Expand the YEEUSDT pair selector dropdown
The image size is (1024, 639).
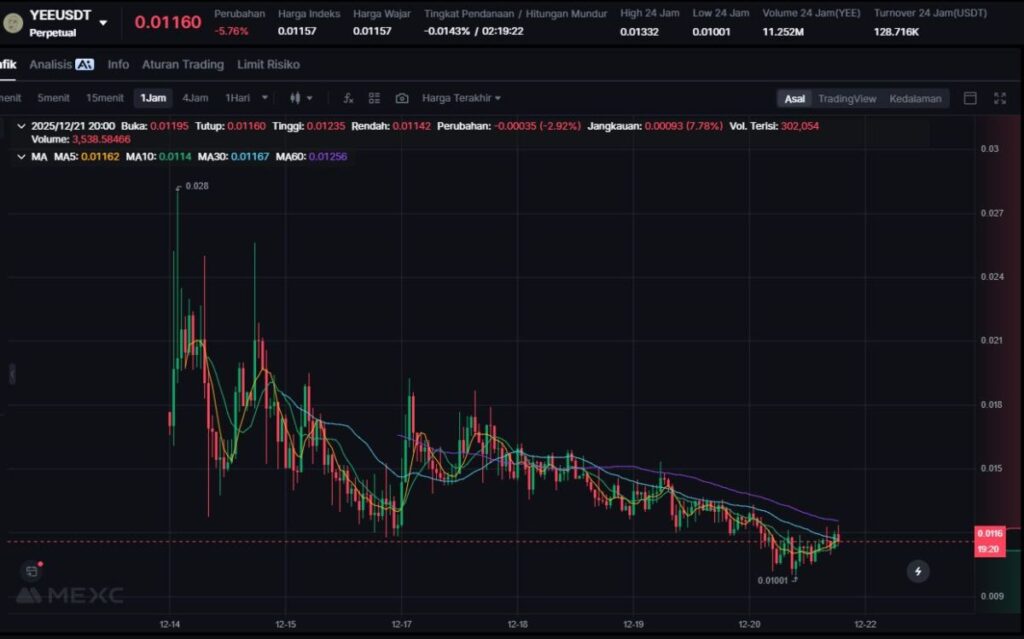tap(103, 23)
